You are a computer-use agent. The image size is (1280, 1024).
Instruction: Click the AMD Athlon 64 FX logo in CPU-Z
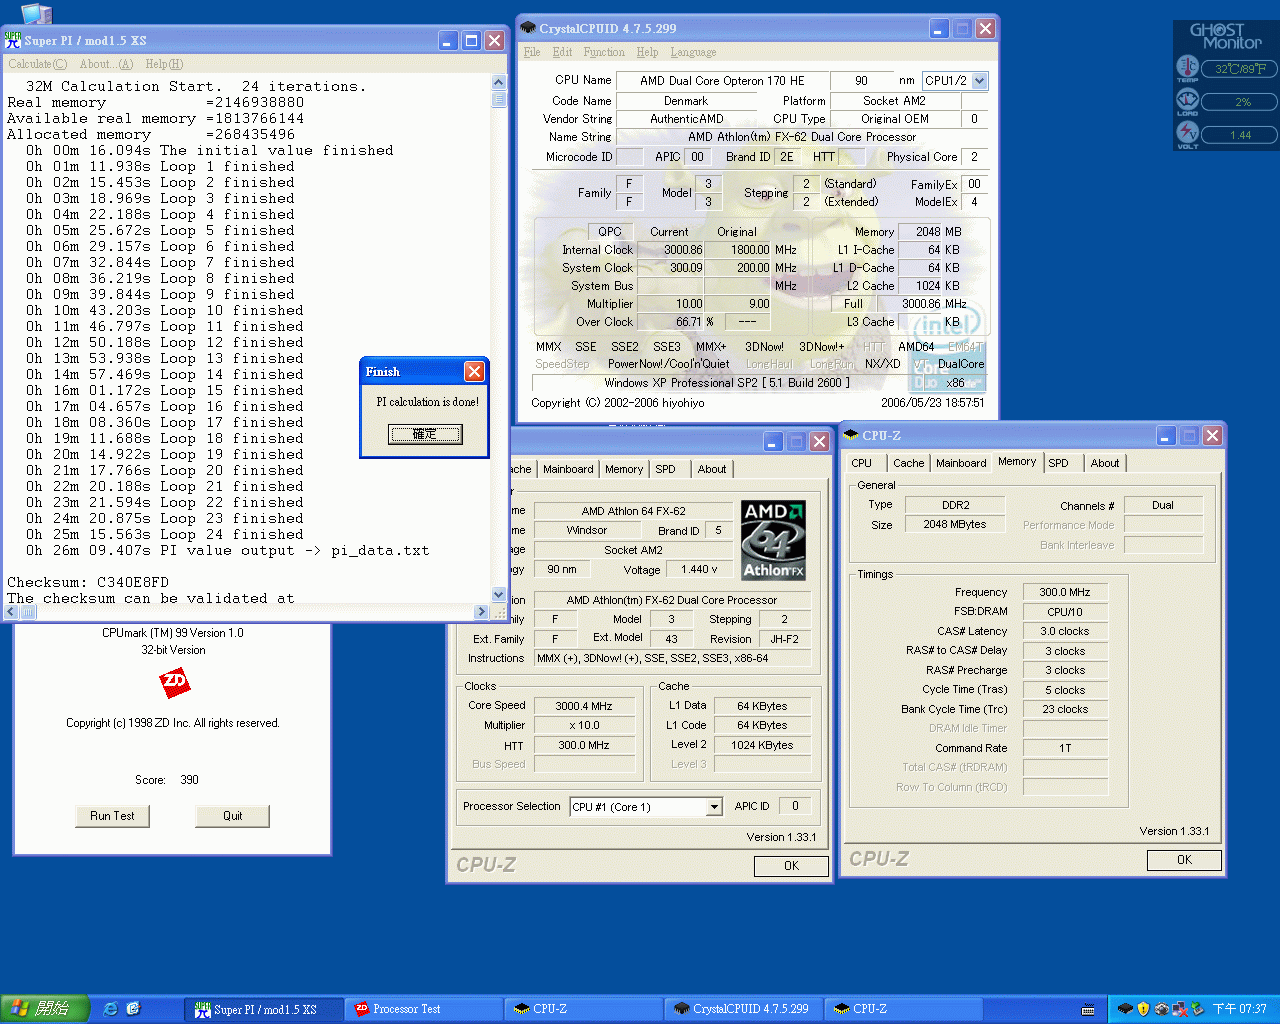tap(773, 540)
